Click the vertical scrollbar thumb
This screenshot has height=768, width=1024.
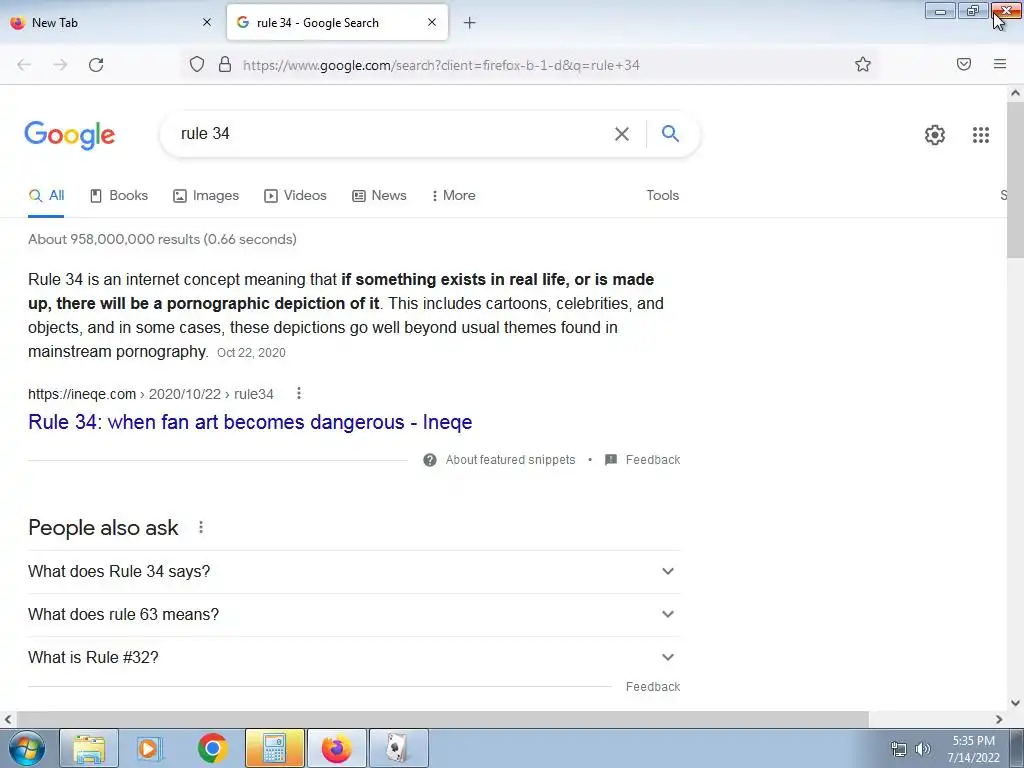click(x=1015, y=180)
